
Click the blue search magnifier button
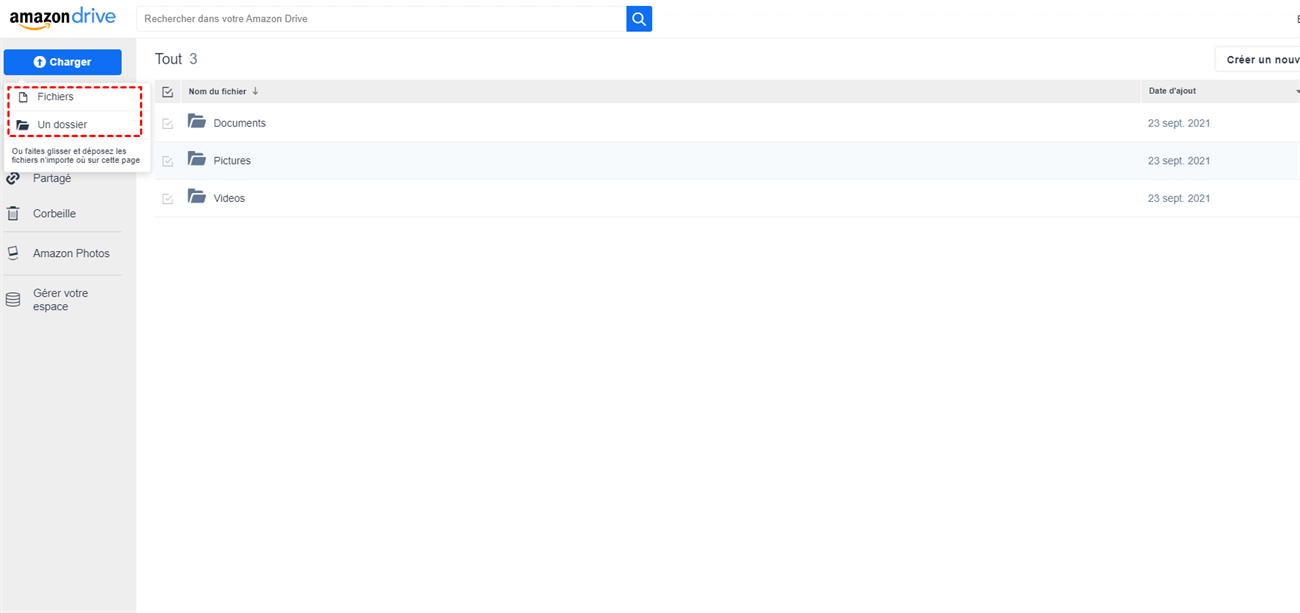click(639, 19)
